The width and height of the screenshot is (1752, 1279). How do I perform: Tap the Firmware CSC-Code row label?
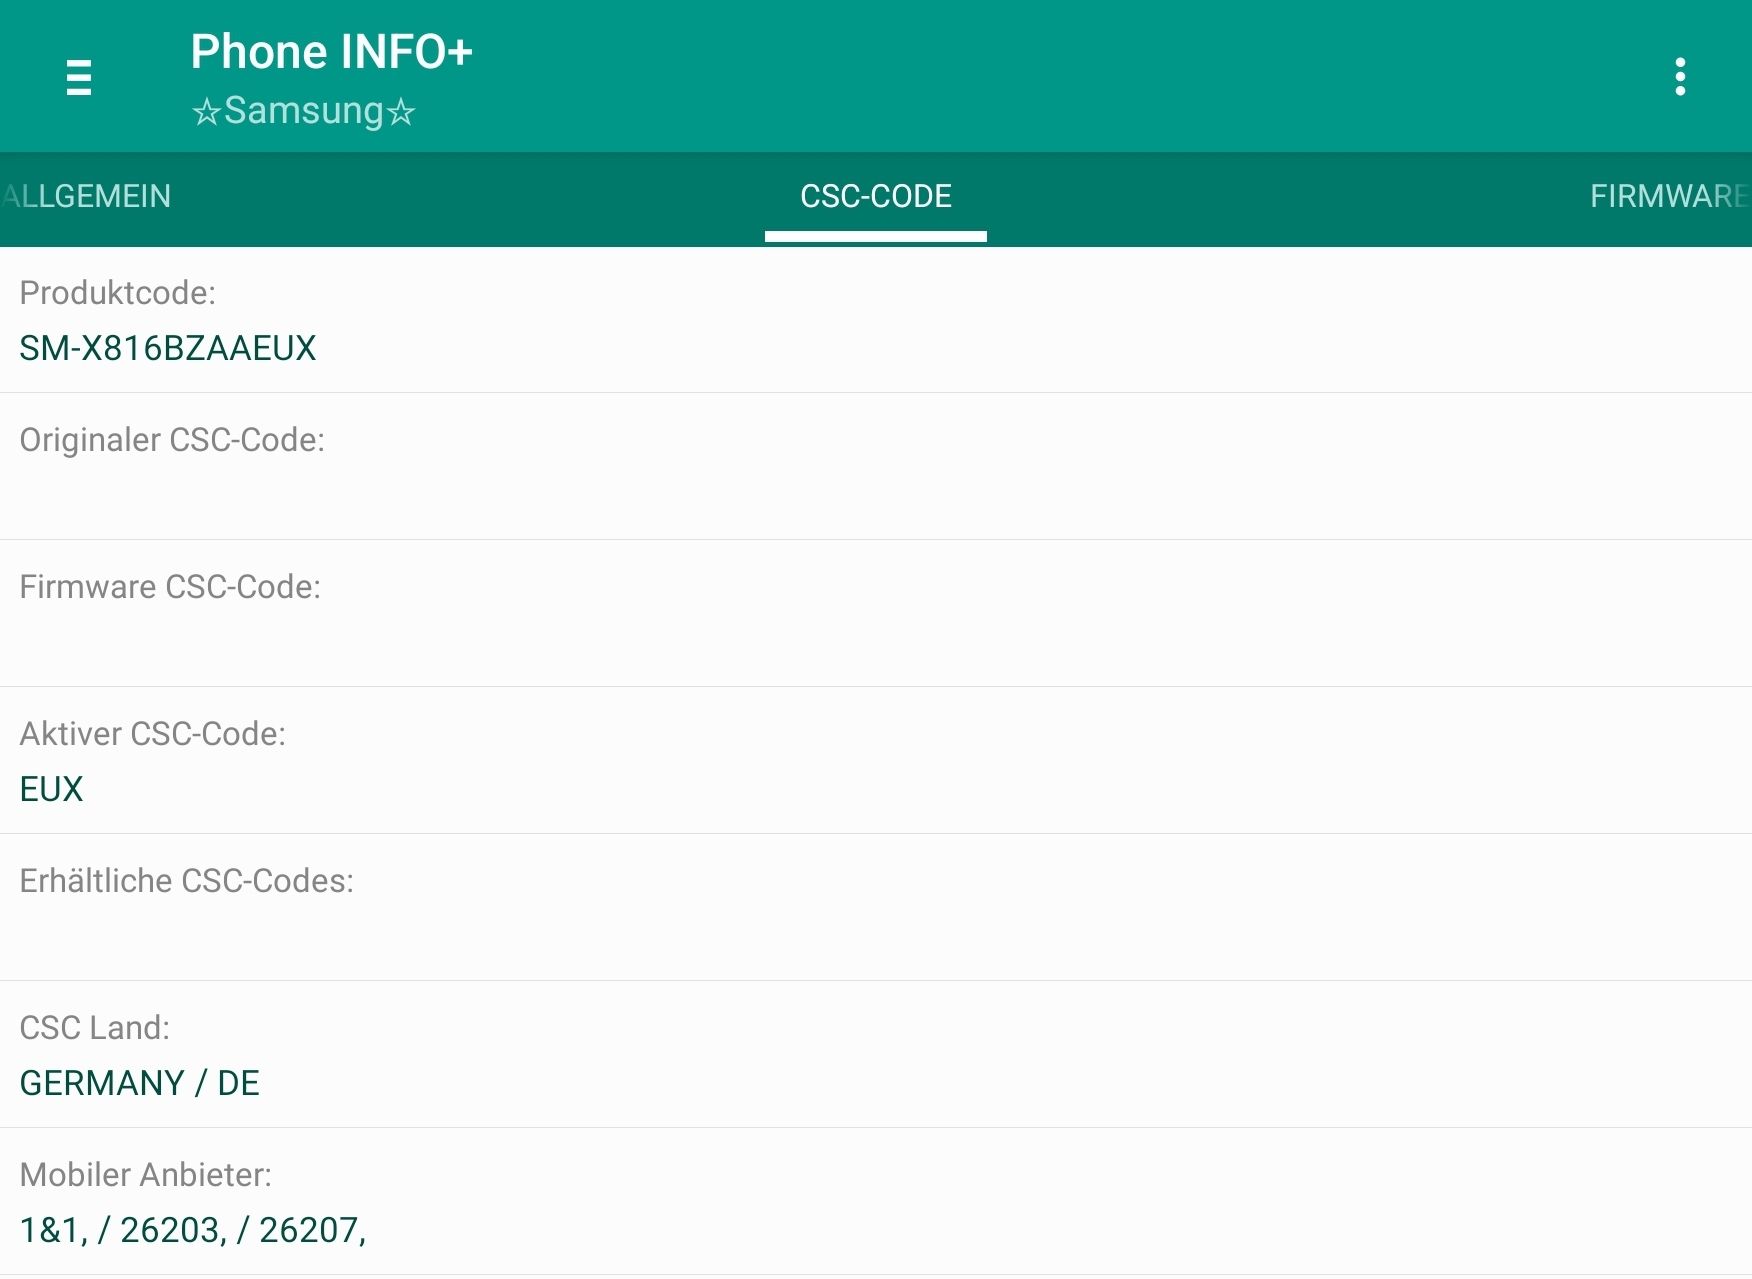170,587
